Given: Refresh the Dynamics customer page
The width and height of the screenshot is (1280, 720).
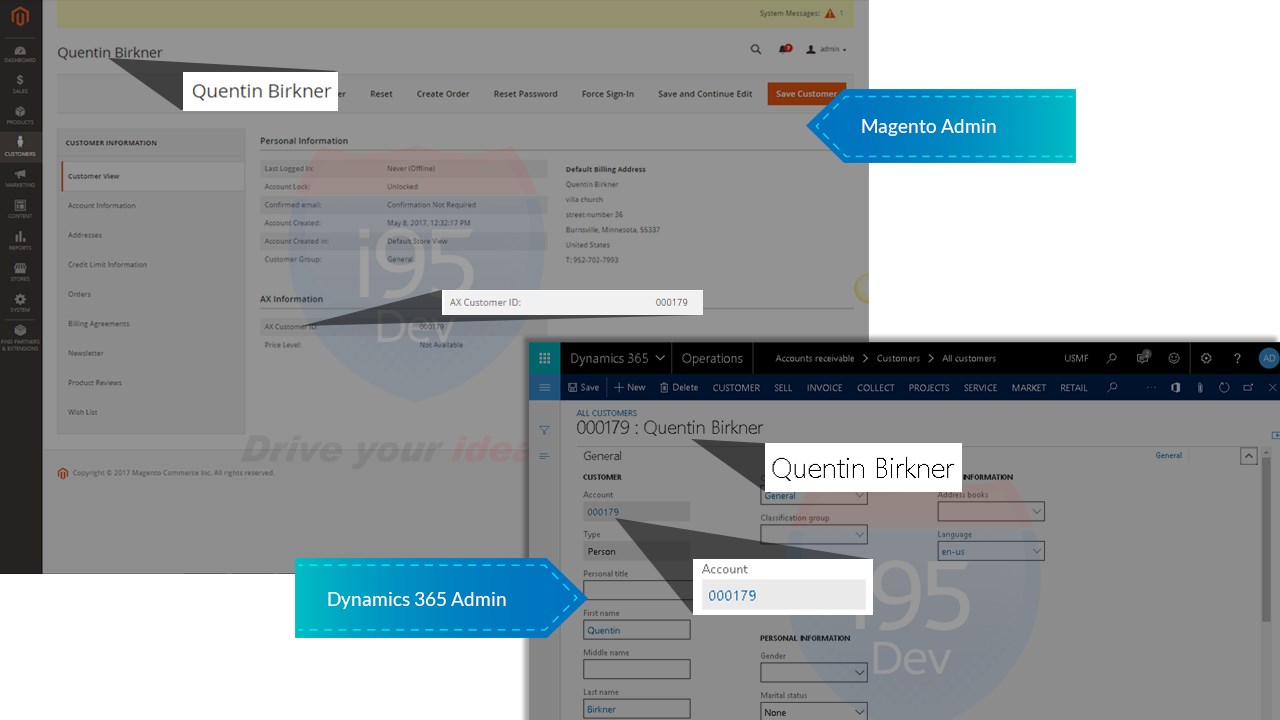Looking at the screenshot, I should click(x=1224, y=387).
